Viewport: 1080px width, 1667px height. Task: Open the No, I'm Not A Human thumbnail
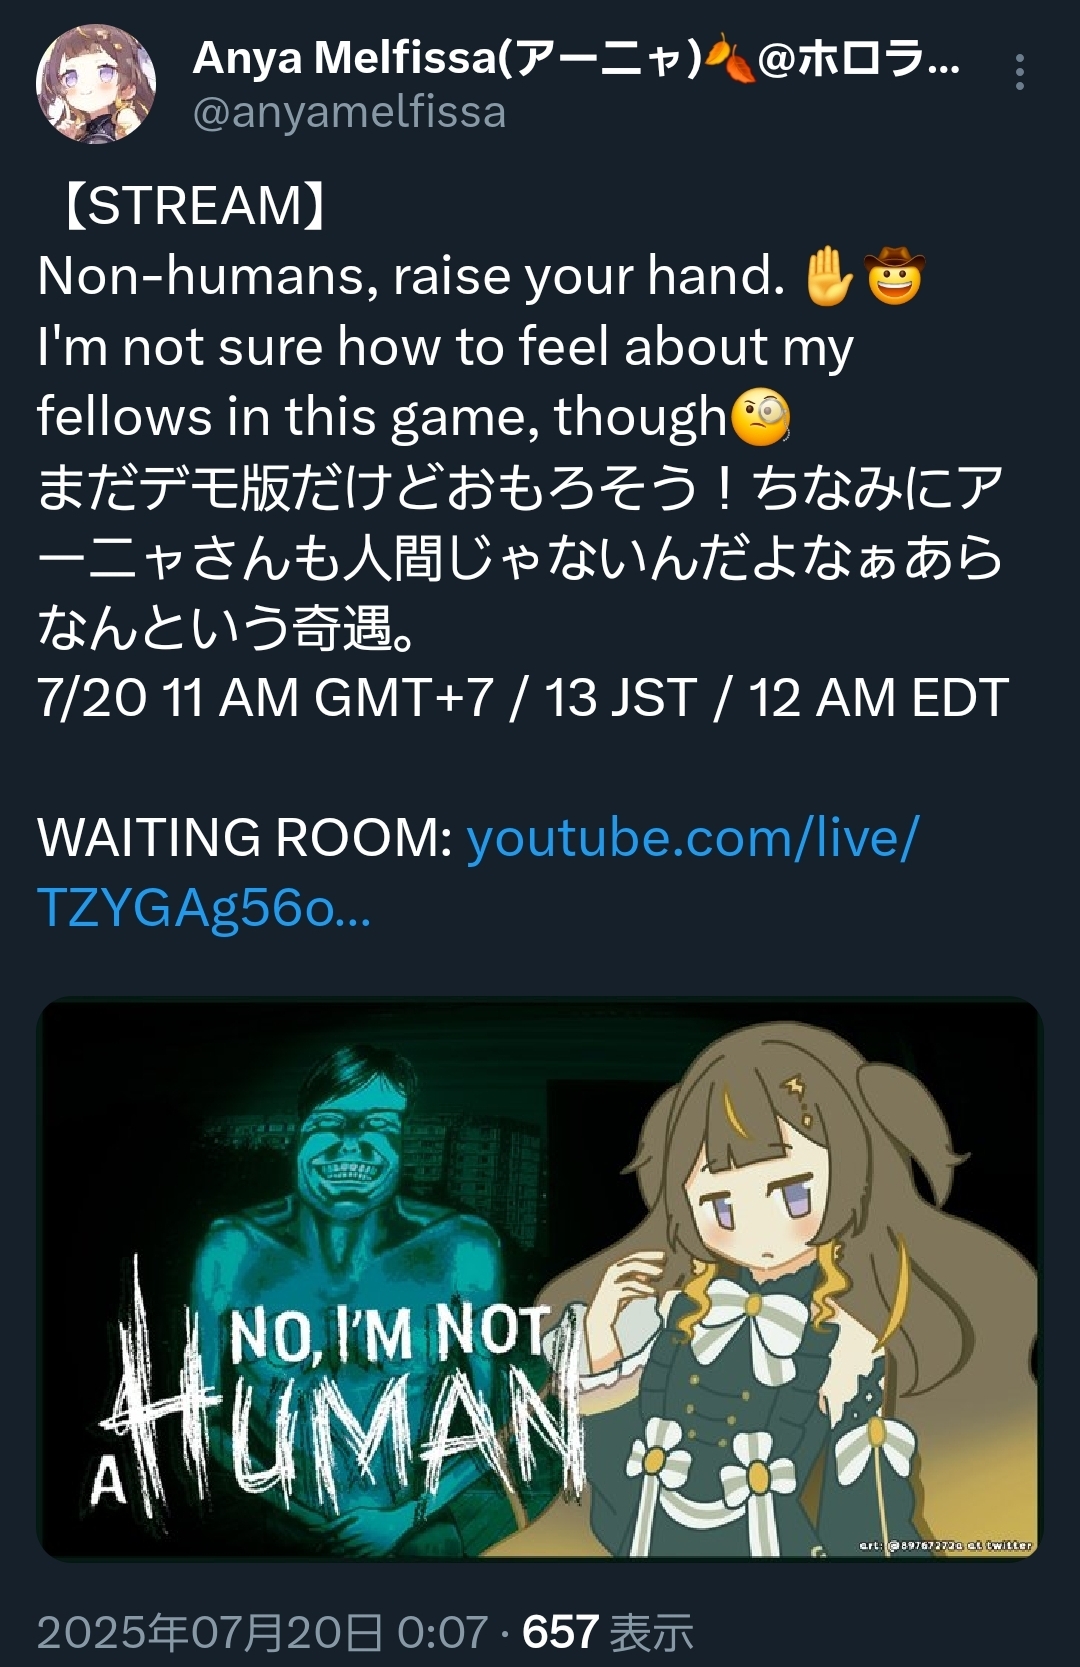tap(540, 1278)
